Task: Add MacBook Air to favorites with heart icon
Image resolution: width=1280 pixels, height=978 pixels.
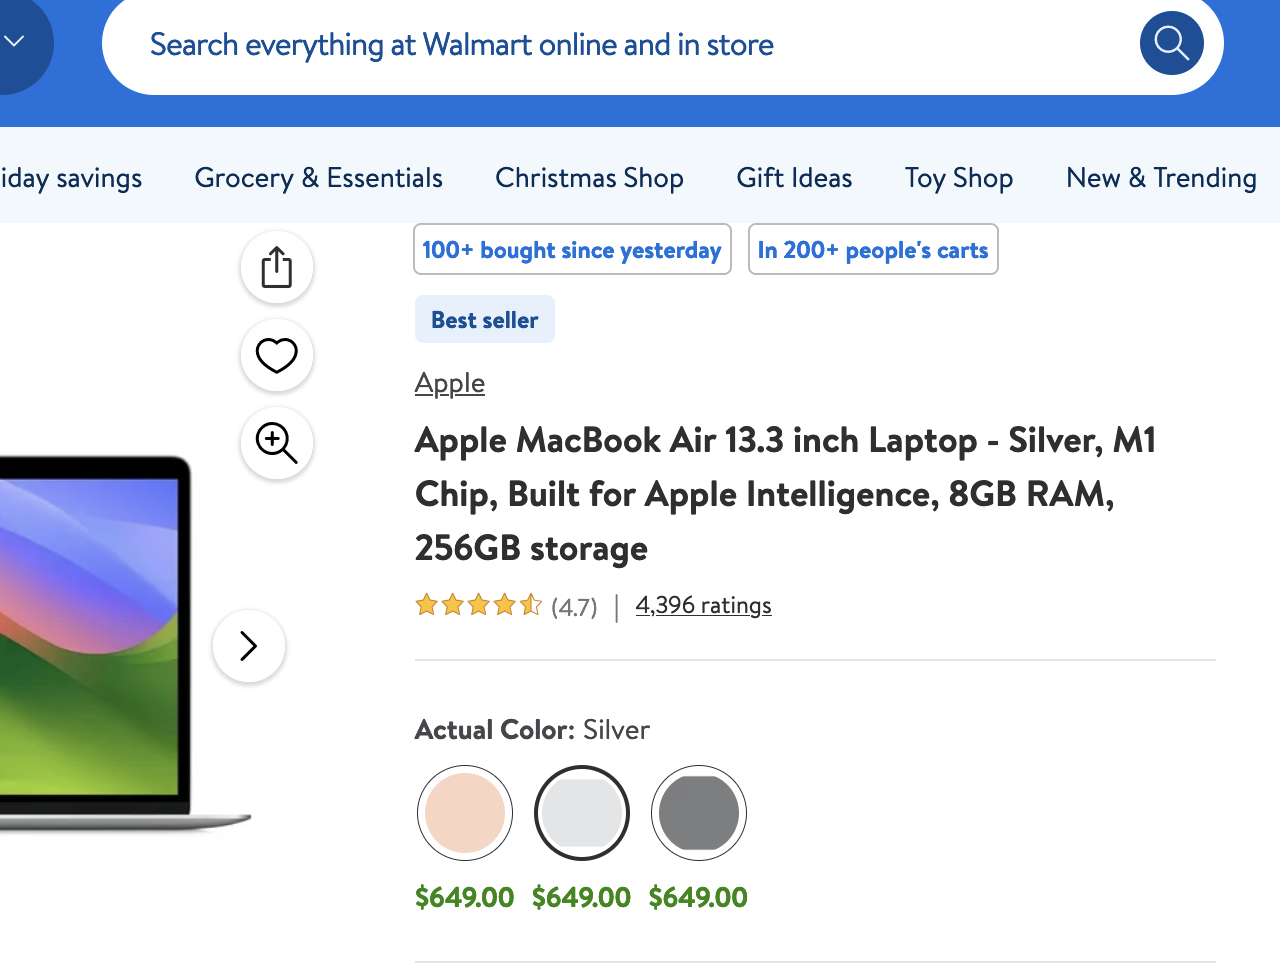Action: 276,354
